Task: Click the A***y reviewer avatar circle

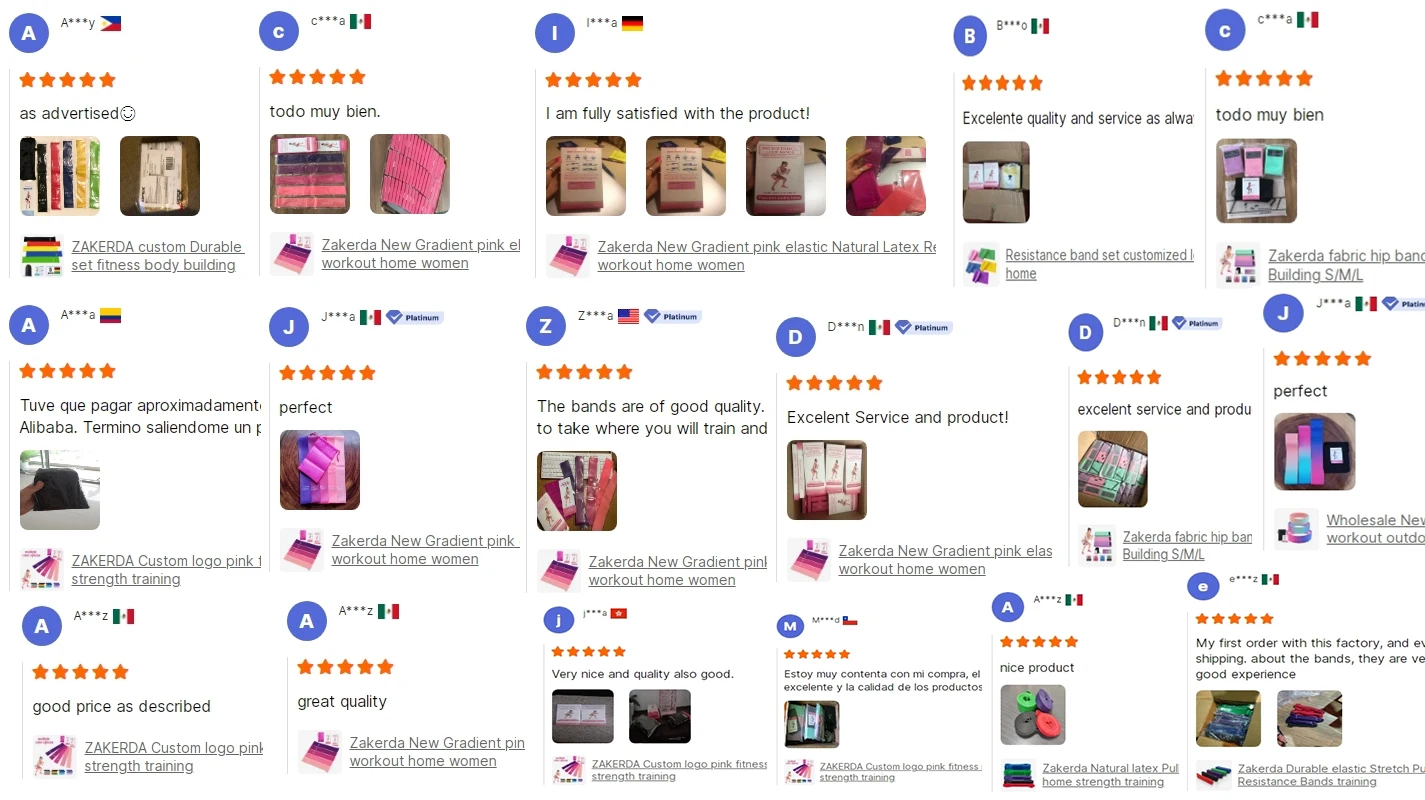Action: [29, 33]
